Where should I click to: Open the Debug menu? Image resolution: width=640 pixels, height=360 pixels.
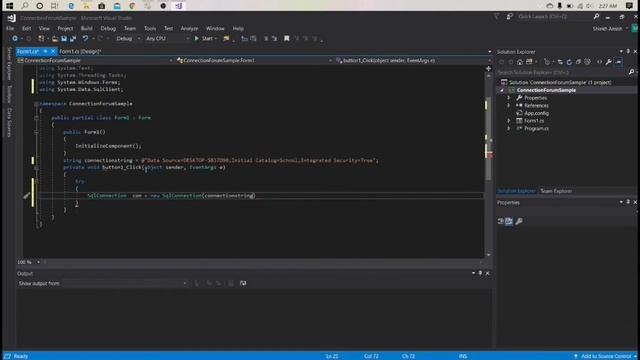click(x=108, y=29)
